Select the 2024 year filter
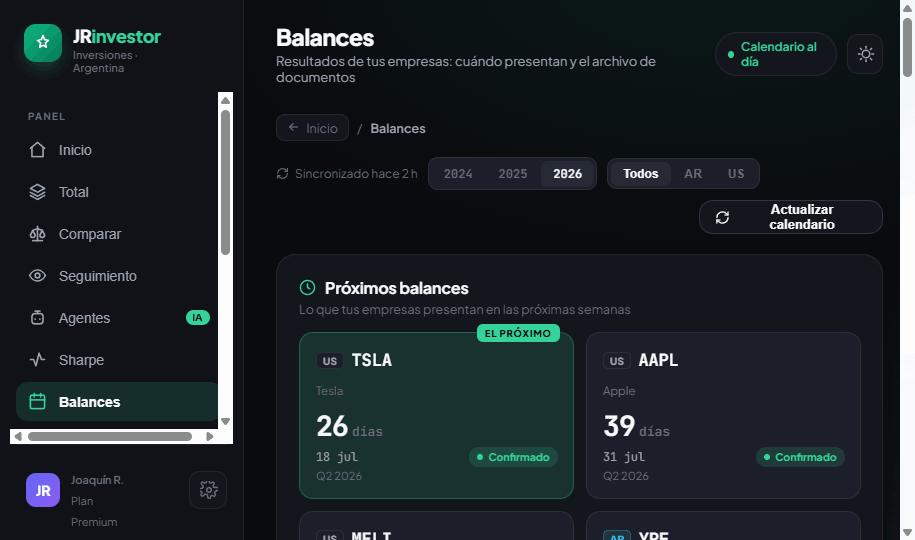 coord(458,174)
